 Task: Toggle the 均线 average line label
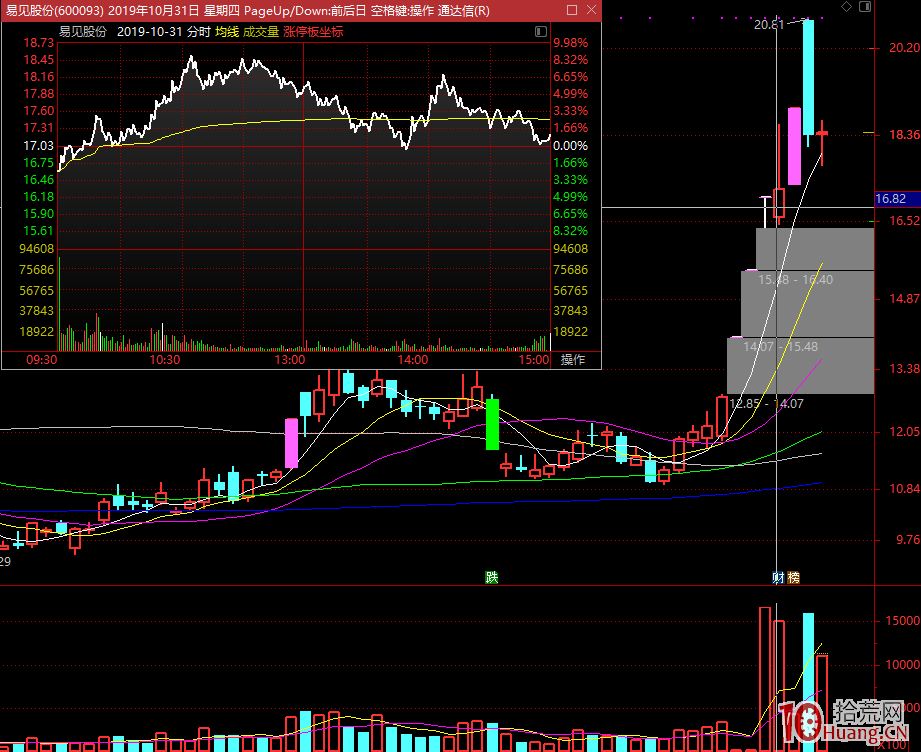click(x=227, y=31)
